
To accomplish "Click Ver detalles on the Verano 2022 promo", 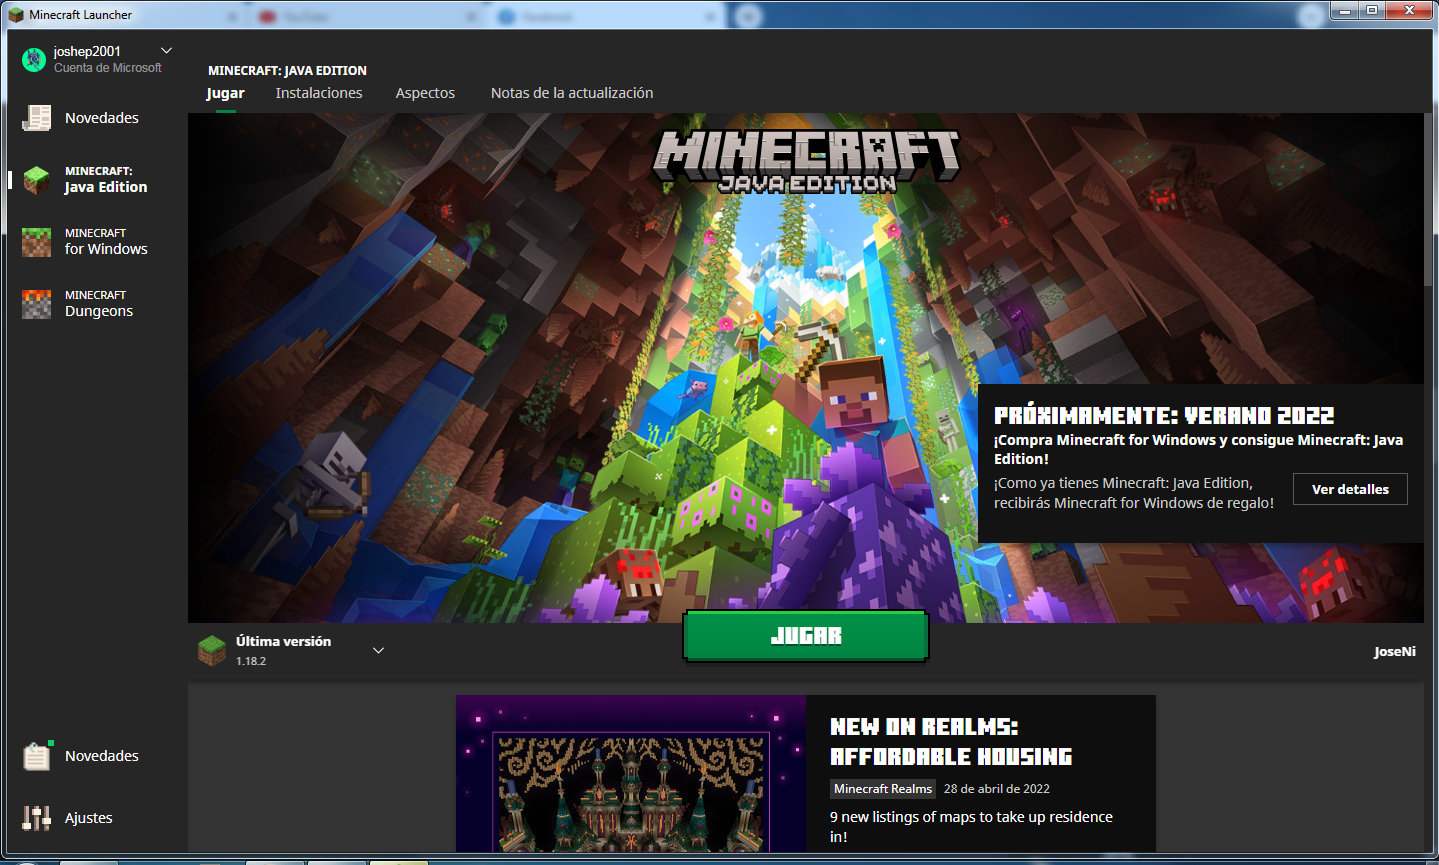I will click(1349, 489).
